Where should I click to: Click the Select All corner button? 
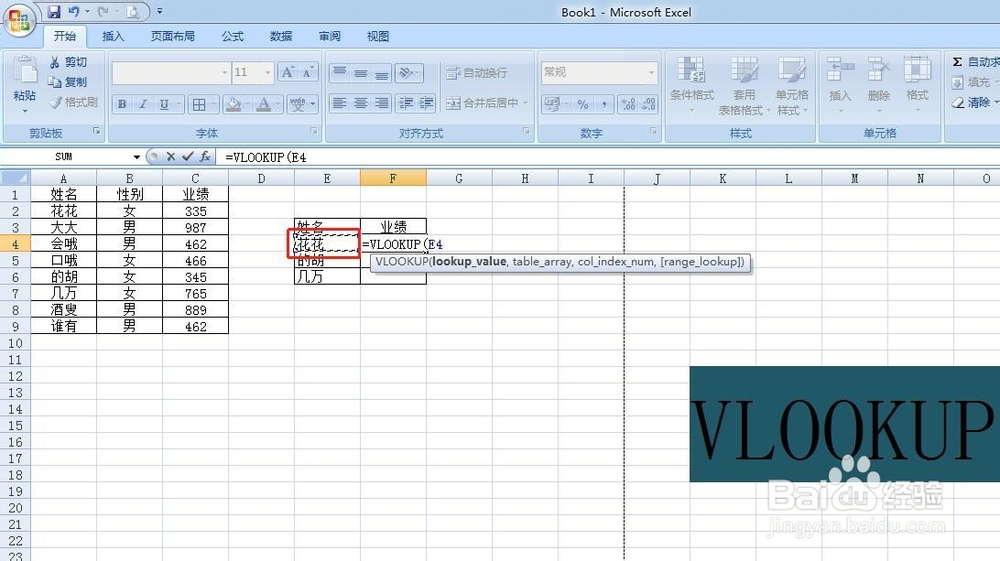pos(15,178)
